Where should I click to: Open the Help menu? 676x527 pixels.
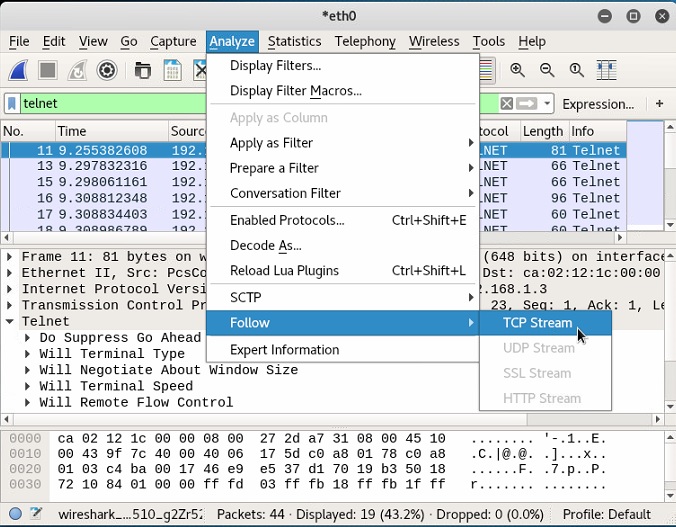[532, 41]
